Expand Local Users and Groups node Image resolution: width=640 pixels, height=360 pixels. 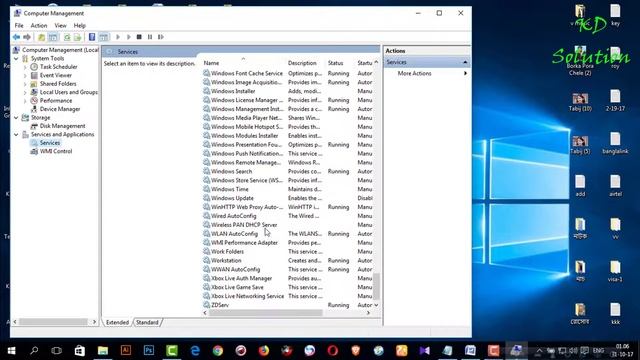click(x=25, y=92)
